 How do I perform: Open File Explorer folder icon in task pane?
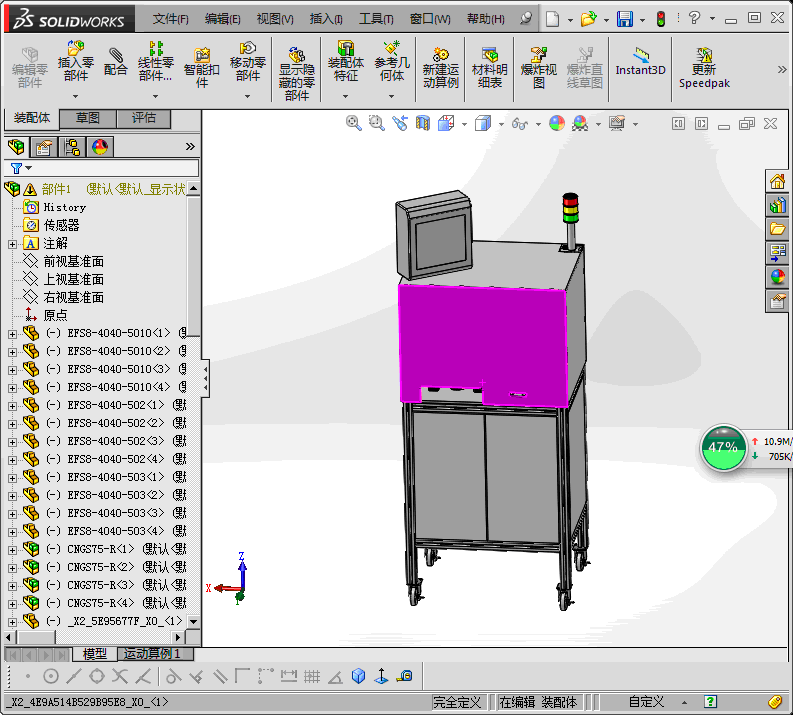tap(777, 229)
